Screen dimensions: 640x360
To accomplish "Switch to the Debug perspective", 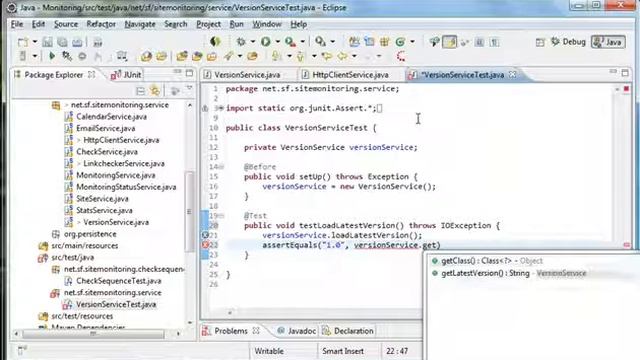I will 568,42.
